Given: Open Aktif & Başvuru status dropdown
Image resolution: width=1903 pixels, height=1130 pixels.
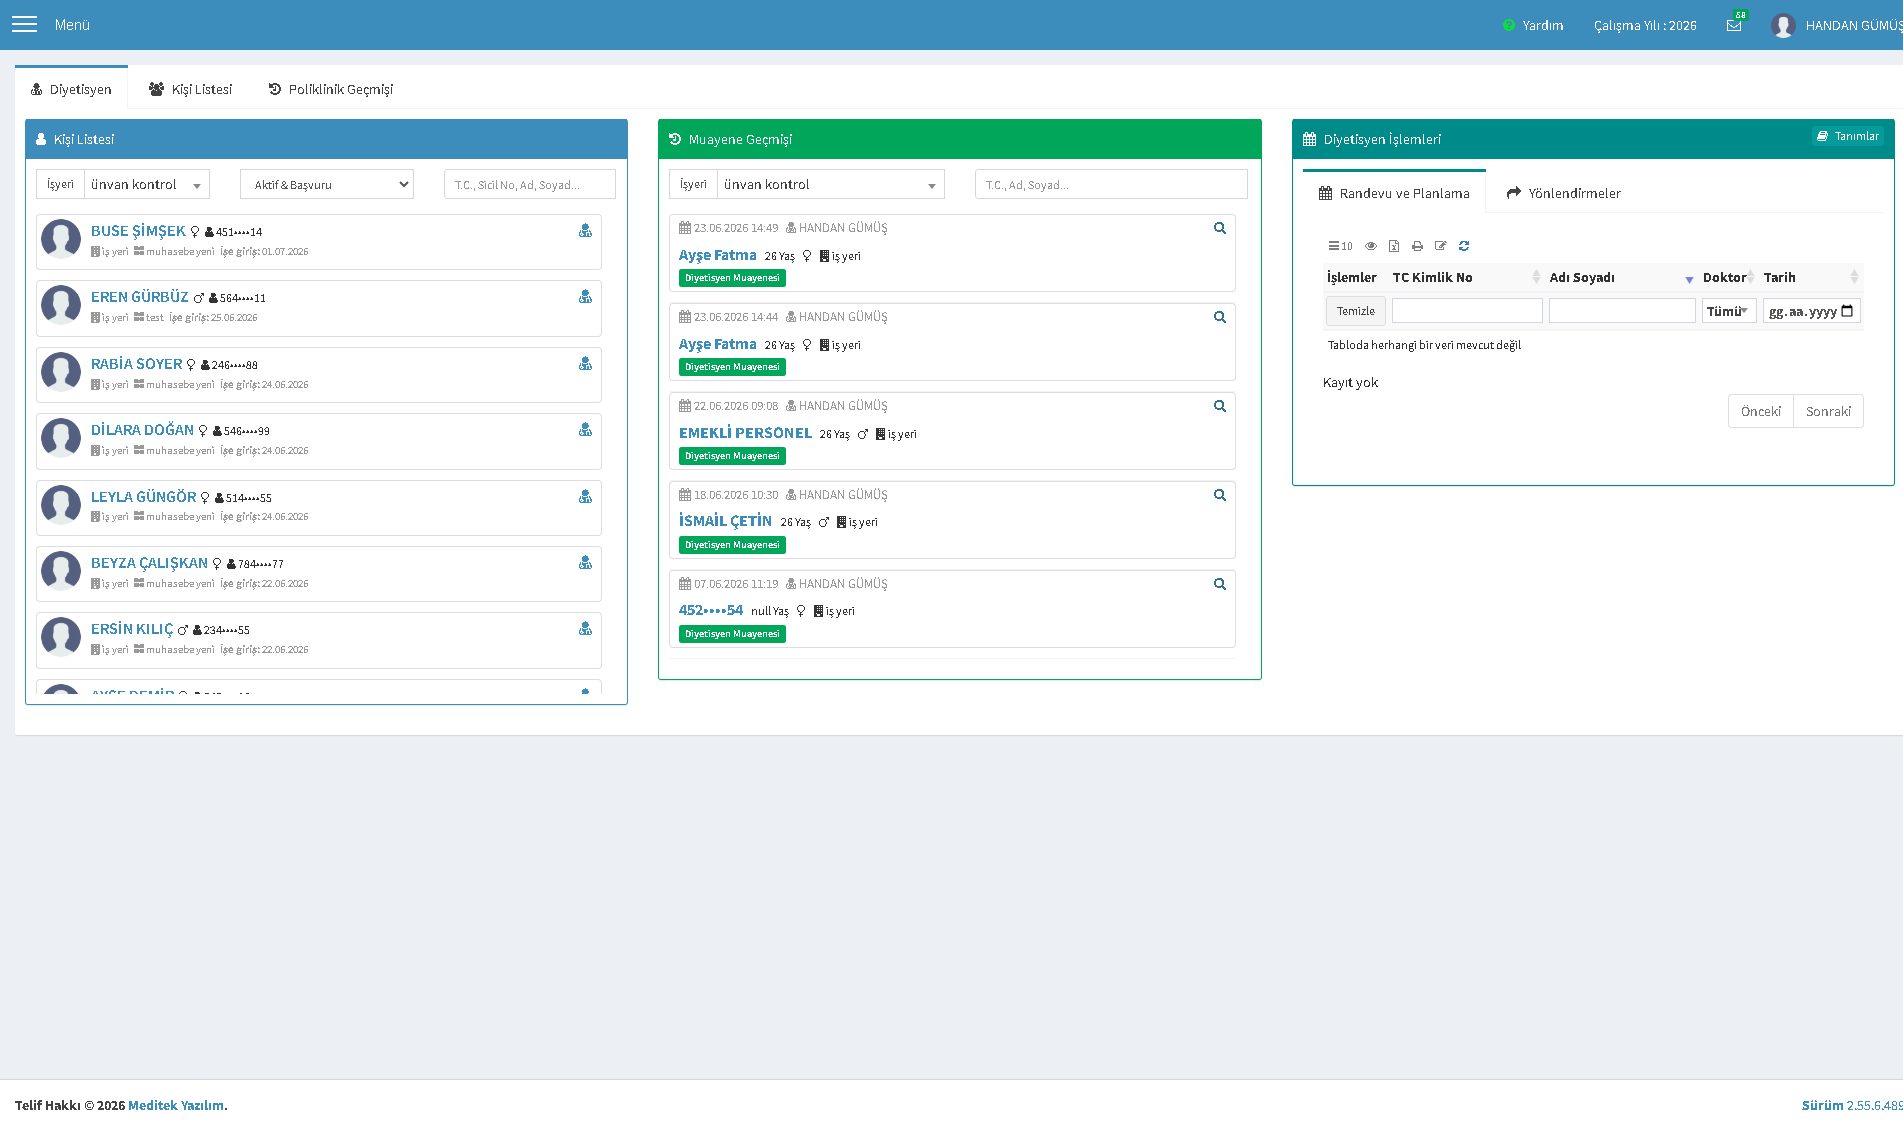Looking at the screenshot, I should tap(327, 184).
